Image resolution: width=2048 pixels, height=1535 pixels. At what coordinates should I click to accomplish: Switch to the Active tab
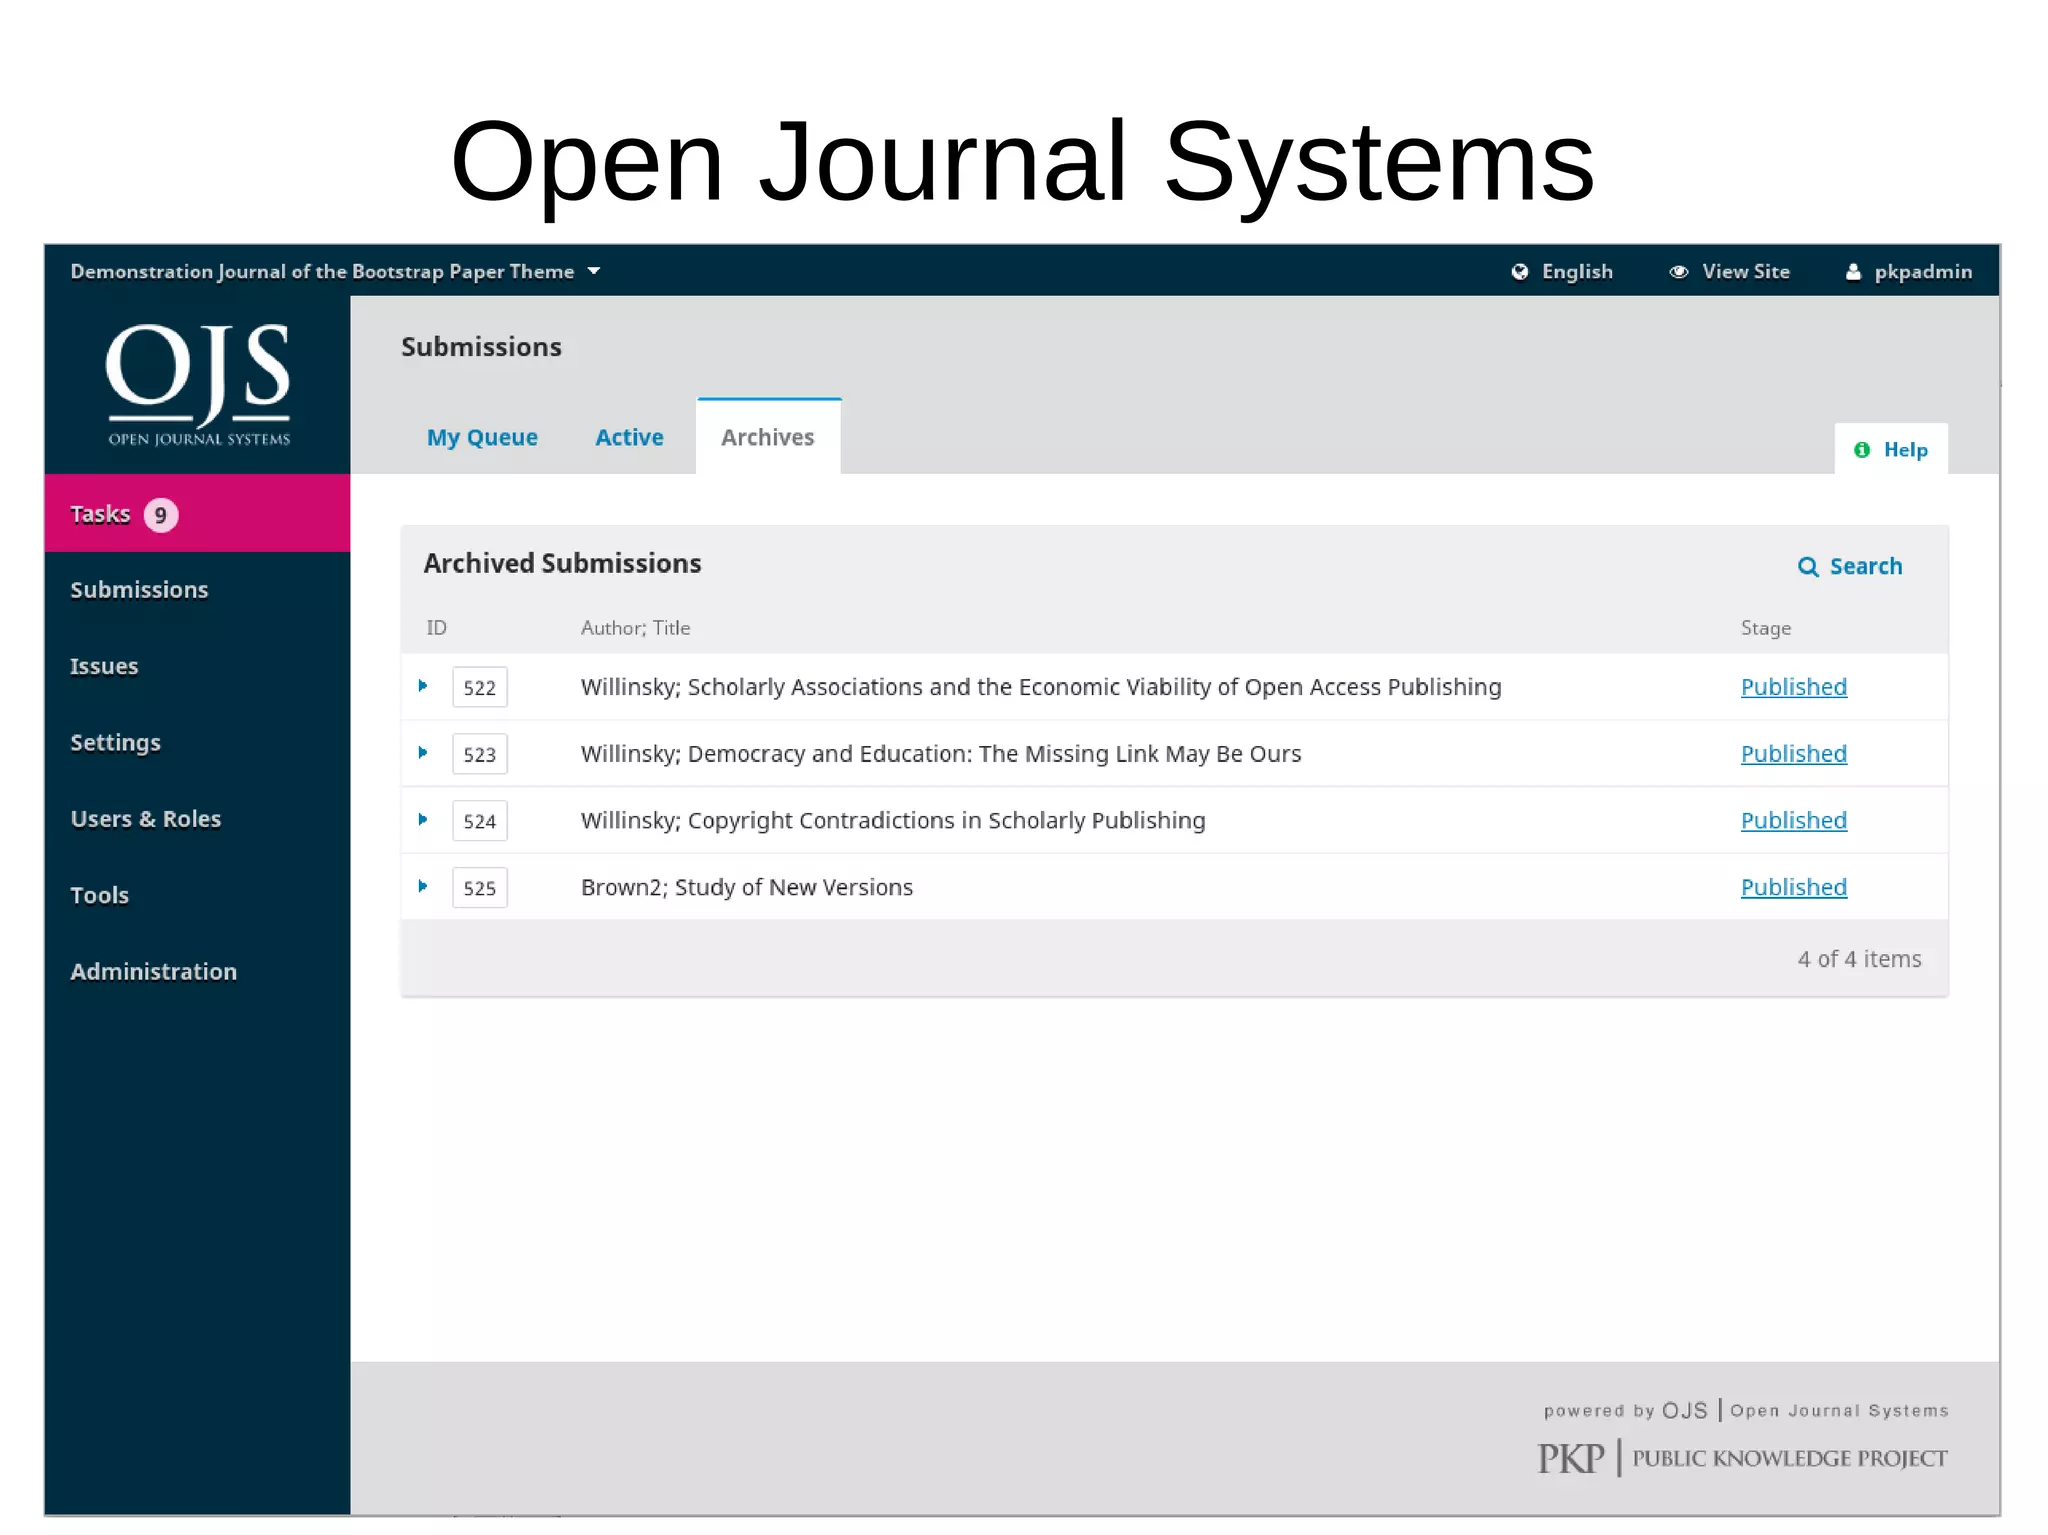coord(629,437)
